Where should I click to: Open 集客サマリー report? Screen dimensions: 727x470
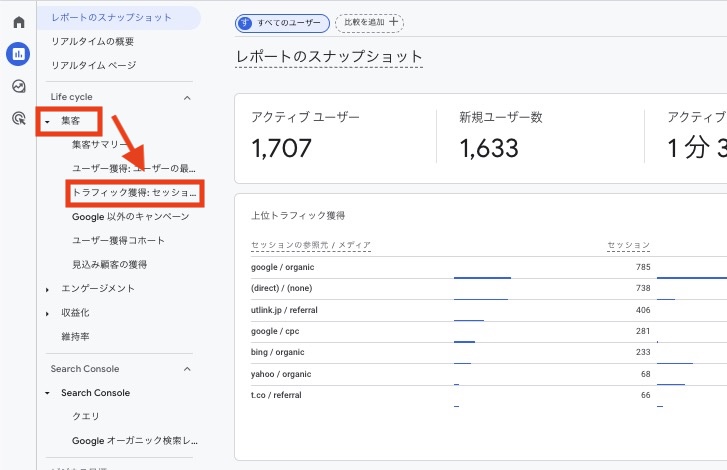point(100,145)
